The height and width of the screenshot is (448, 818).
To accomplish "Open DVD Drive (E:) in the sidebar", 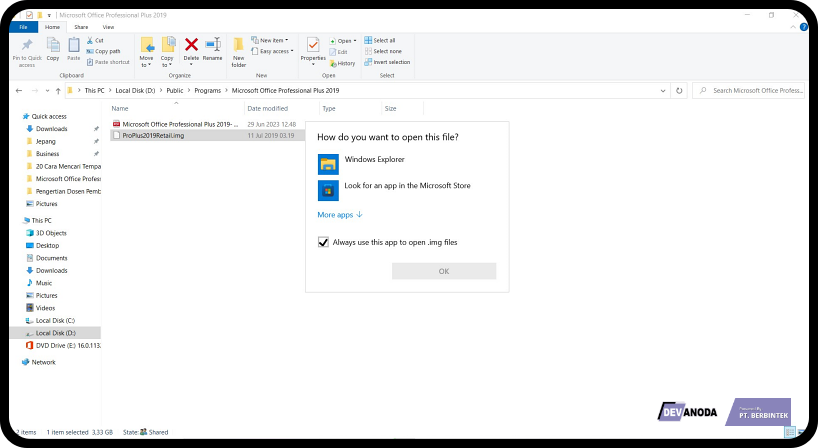I will pyautogui.click(x=68, y=346).
